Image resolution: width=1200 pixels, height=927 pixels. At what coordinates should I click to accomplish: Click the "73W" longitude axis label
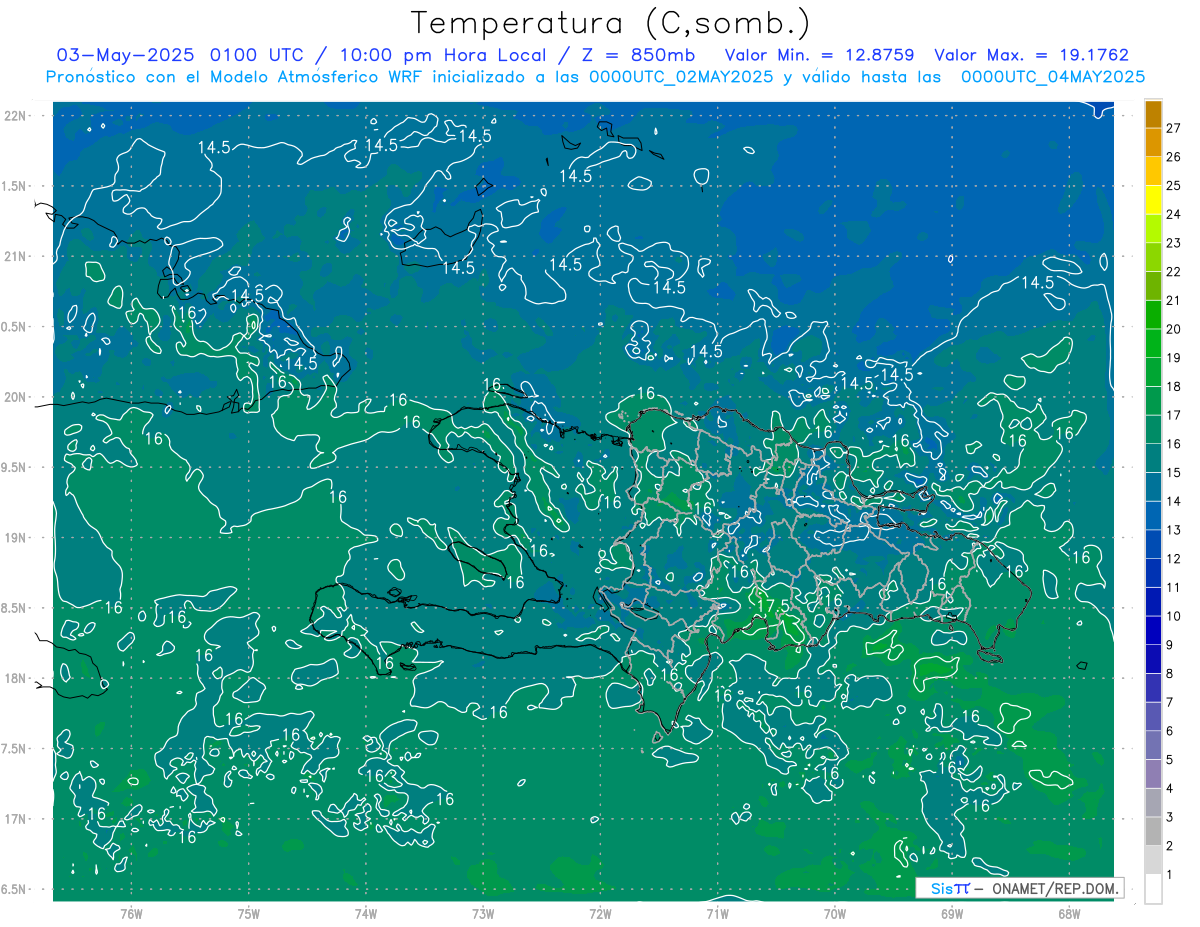[483, 913]
